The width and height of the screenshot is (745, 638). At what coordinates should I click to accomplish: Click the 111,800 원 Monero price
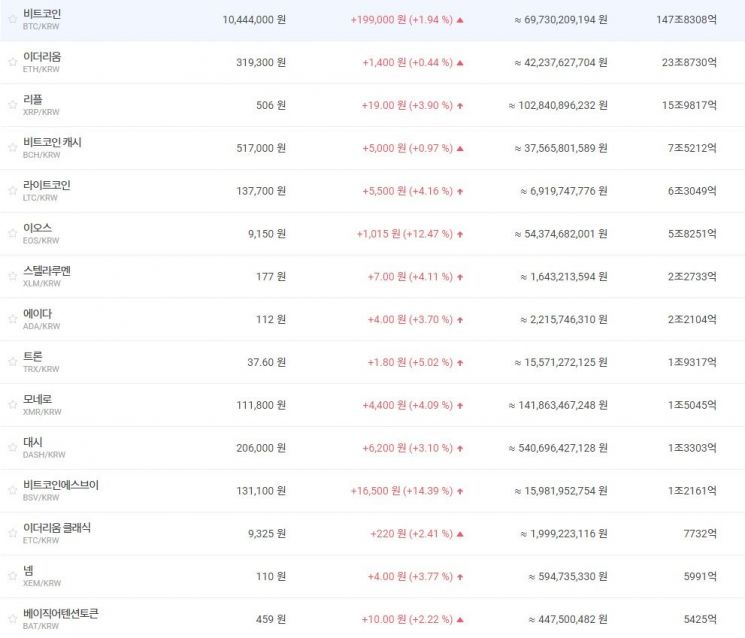[261, 405]
